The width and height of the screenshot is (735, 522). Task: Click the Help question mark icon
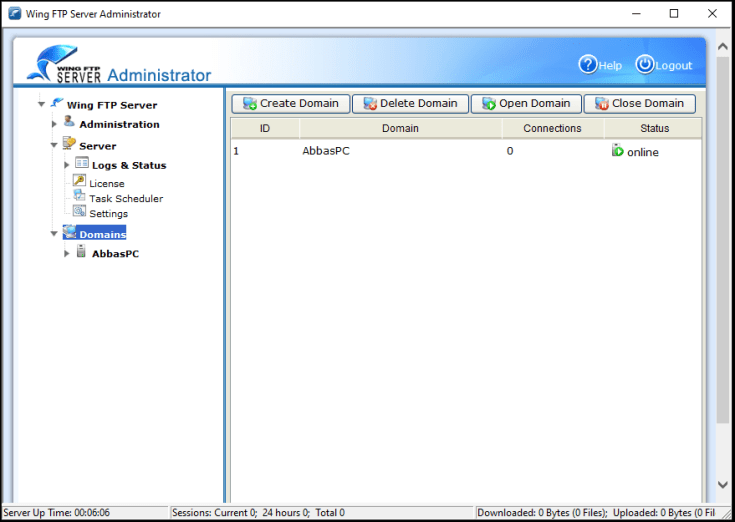pos(588,65)
